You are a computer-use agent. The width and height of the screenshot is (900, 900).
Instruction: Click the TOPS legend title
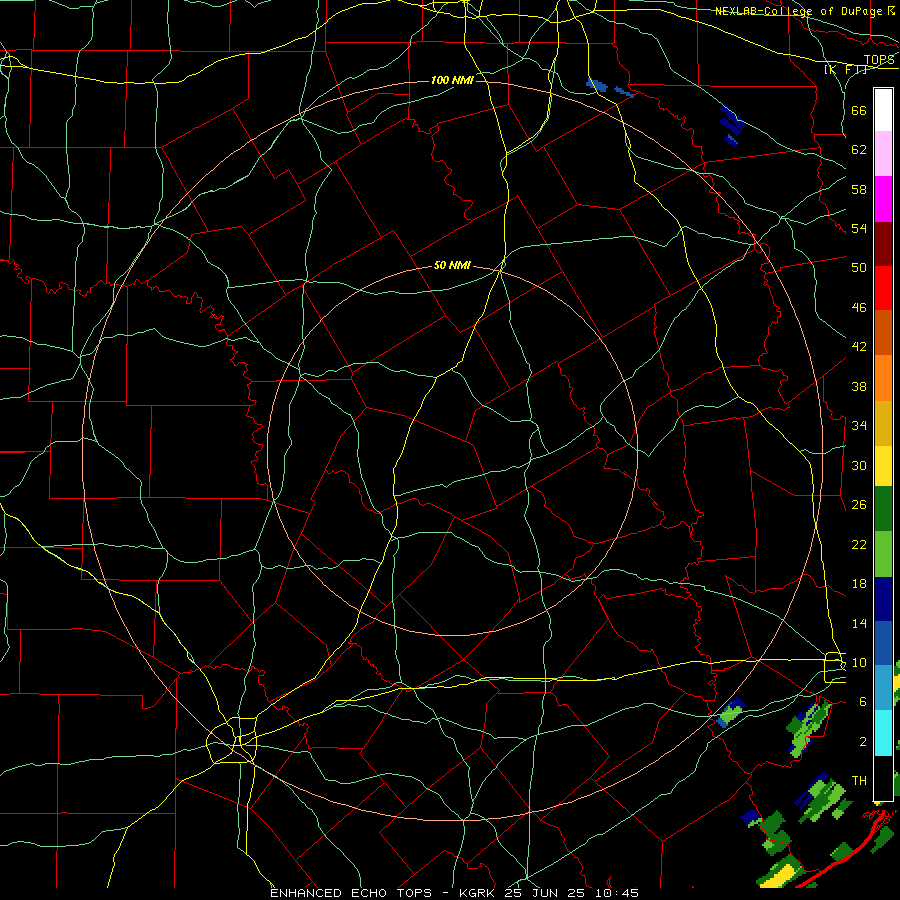click(x=879, y=60)
